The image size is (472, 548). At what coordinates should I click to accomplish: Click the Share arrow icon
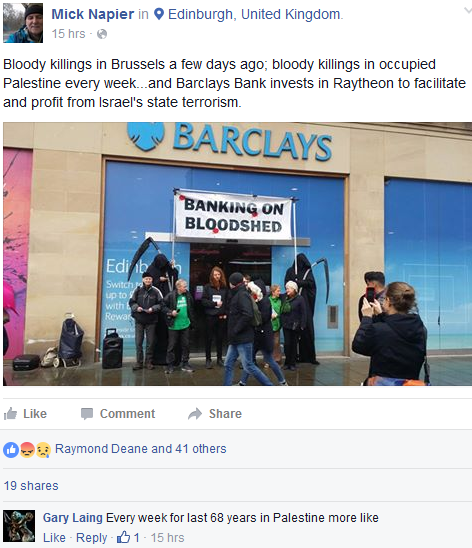click(x=195, y=414)
